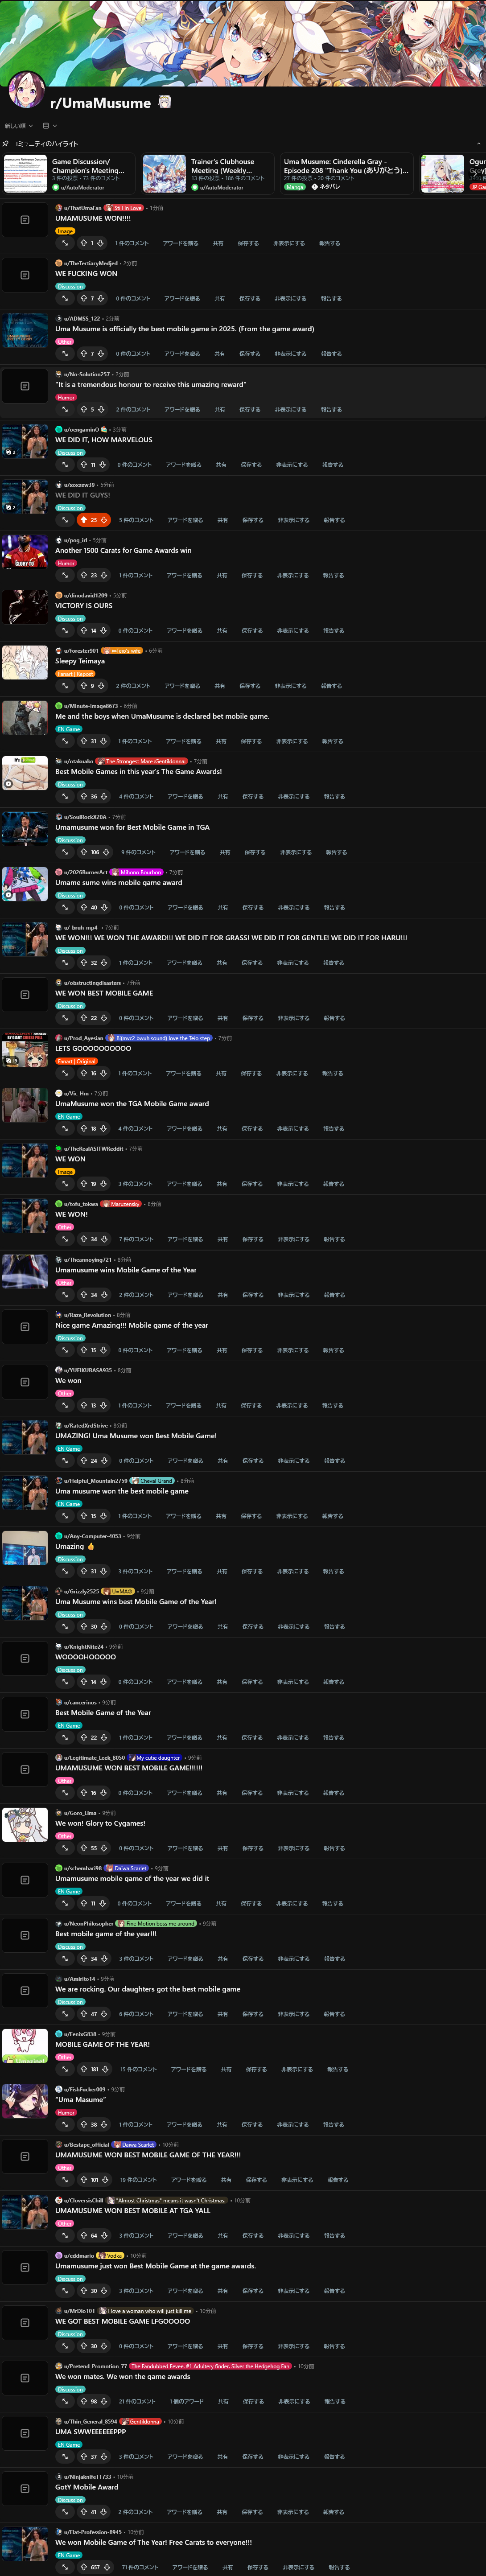This screenshot has height=2576, width=486.
Task: Expand preview of 'WE DID IT, HOW MARVELOUS'
Action: (x=65, y=464)
